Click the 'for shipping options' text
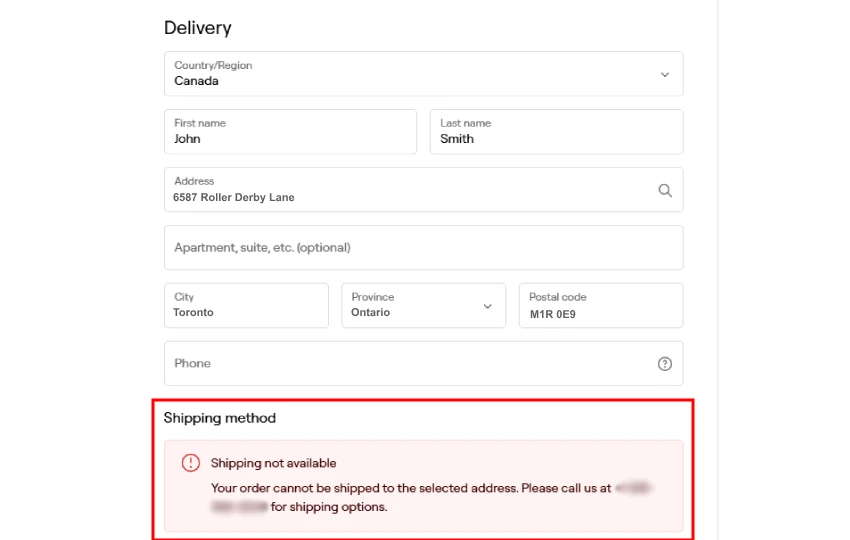The height and width of the screenshot is (540, 850). [329, 507]
